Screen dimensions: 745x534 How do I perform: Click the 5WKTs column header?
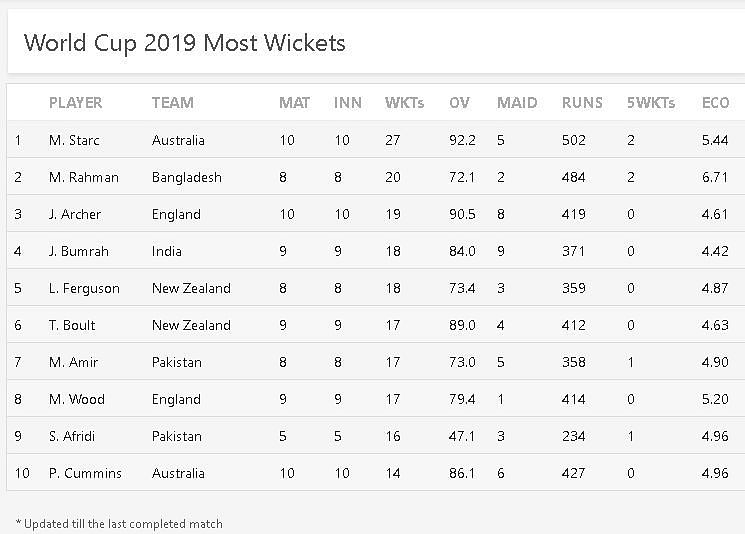[651, 103]
